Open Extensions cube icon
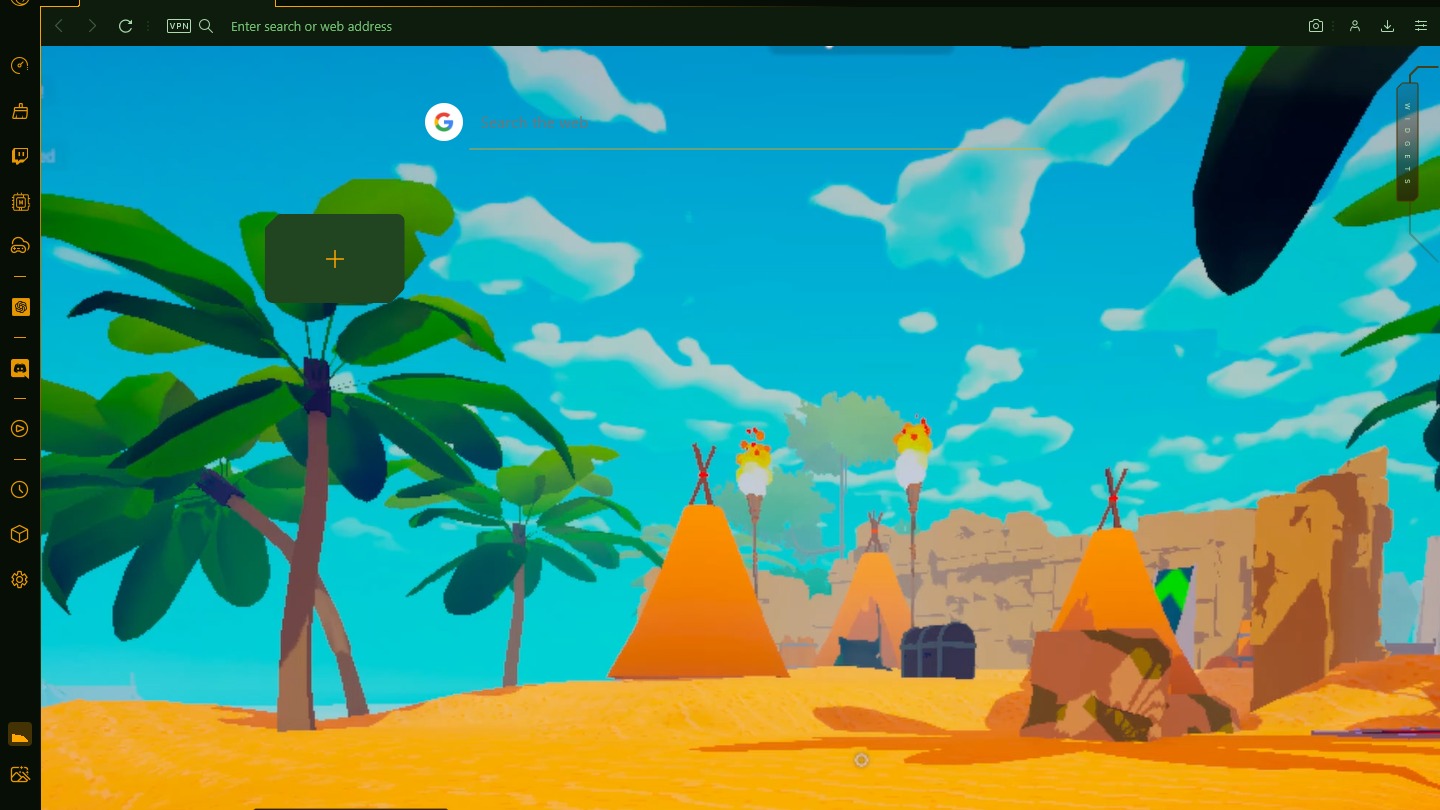Screen dimensions: 1440x810 20,534
